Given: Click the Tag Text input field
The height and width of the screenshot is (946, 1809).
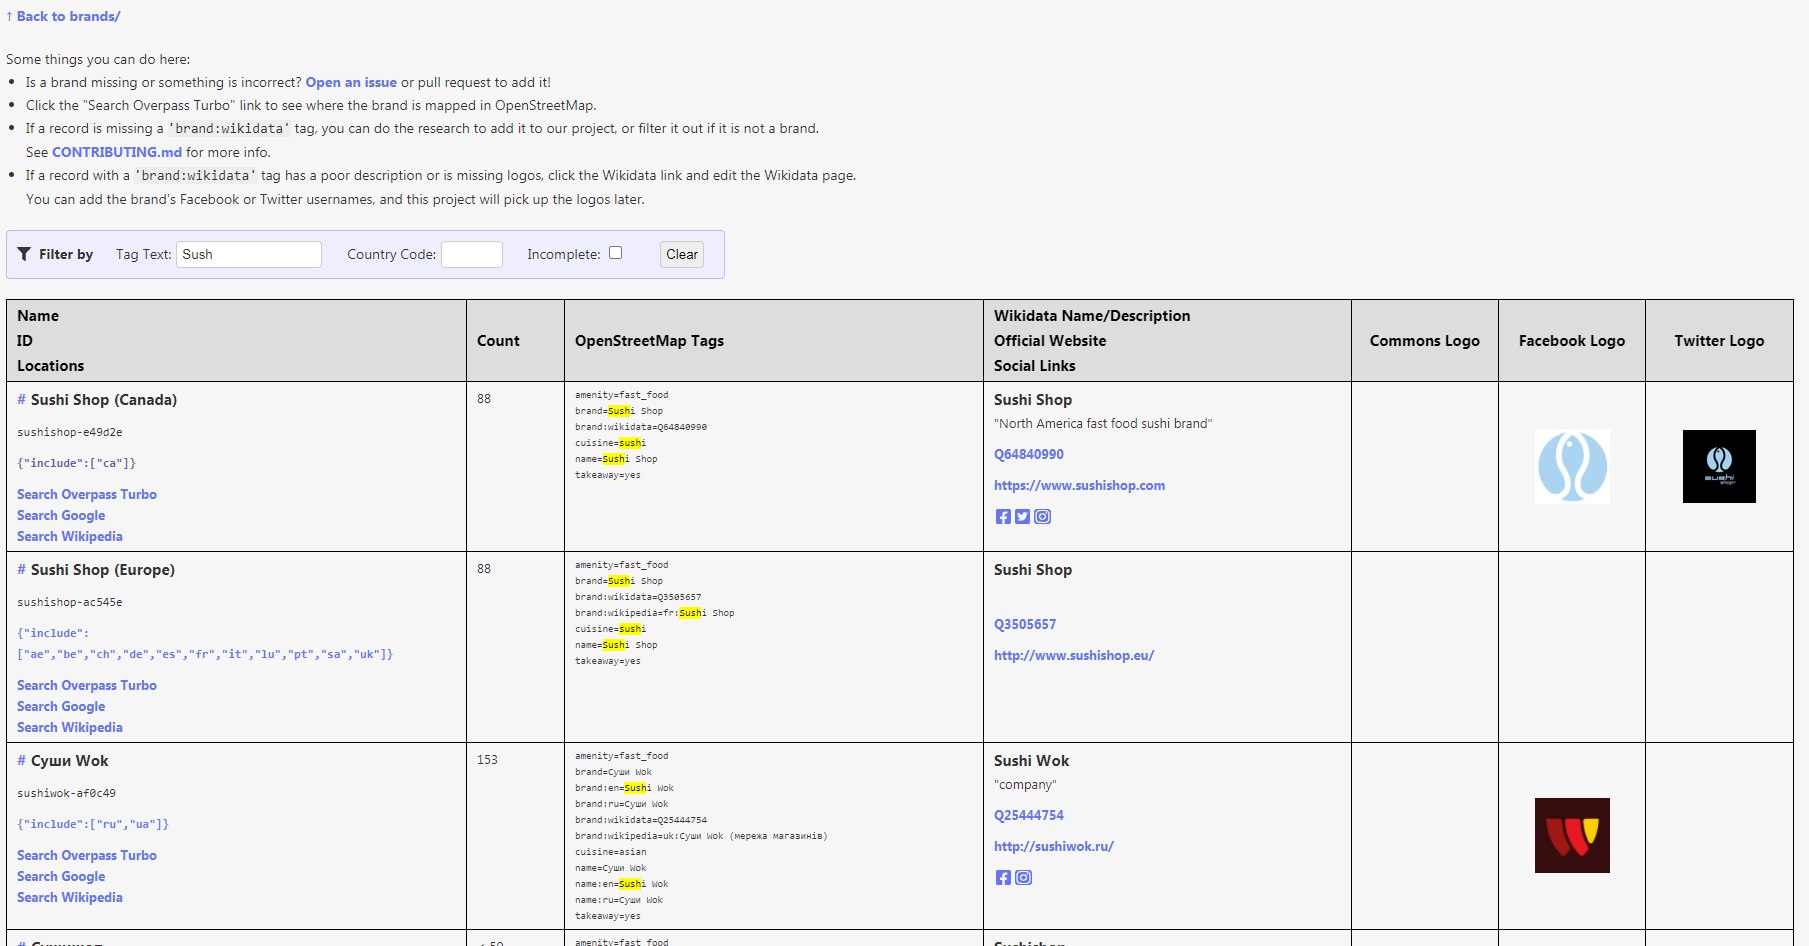Looking at the screenshot, I should click(x=249, y=254).
